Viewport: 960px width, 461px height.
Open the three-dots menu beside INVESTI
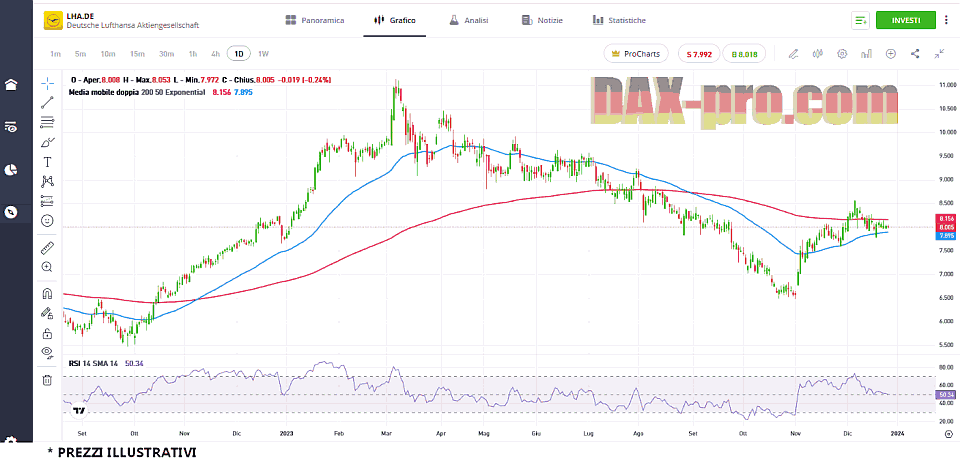pos(948,20)
